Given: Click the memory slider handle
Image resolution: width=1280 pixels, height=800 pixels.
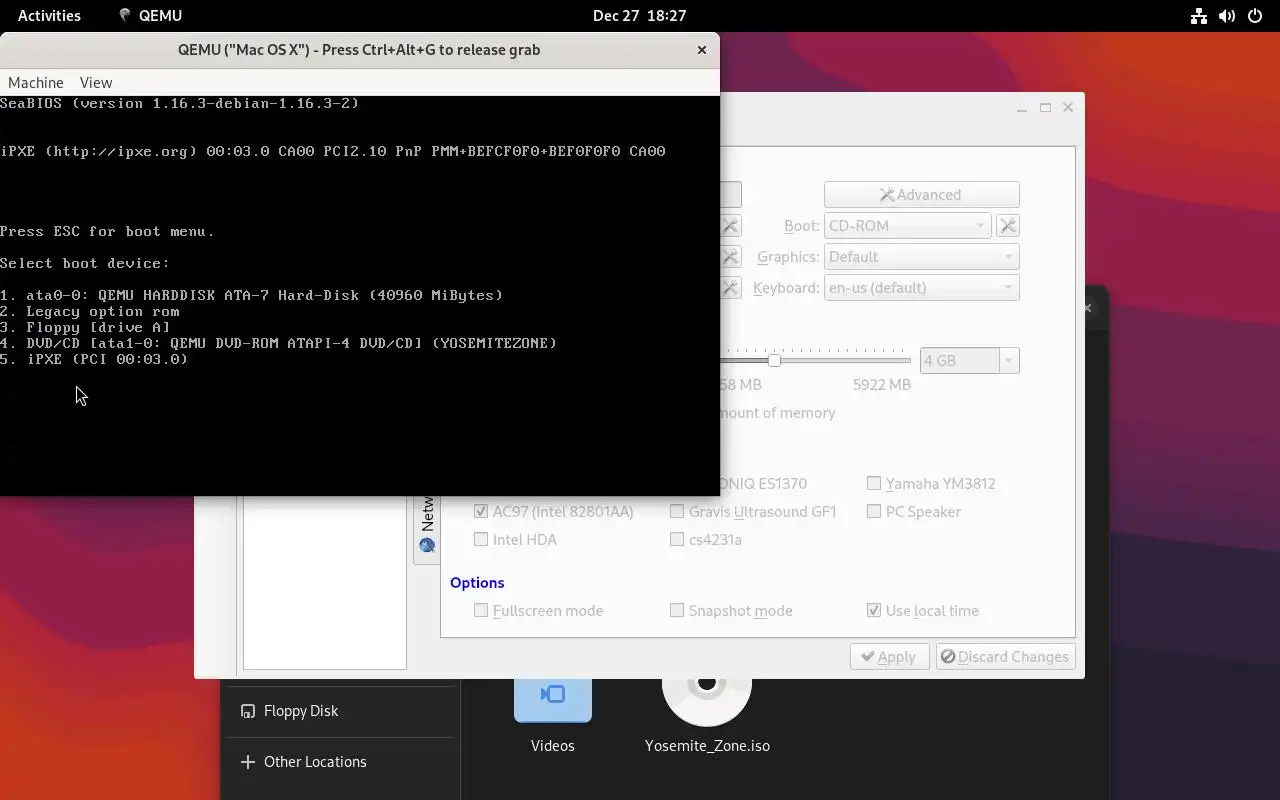Looking at the screenshot, I should 774,360.
